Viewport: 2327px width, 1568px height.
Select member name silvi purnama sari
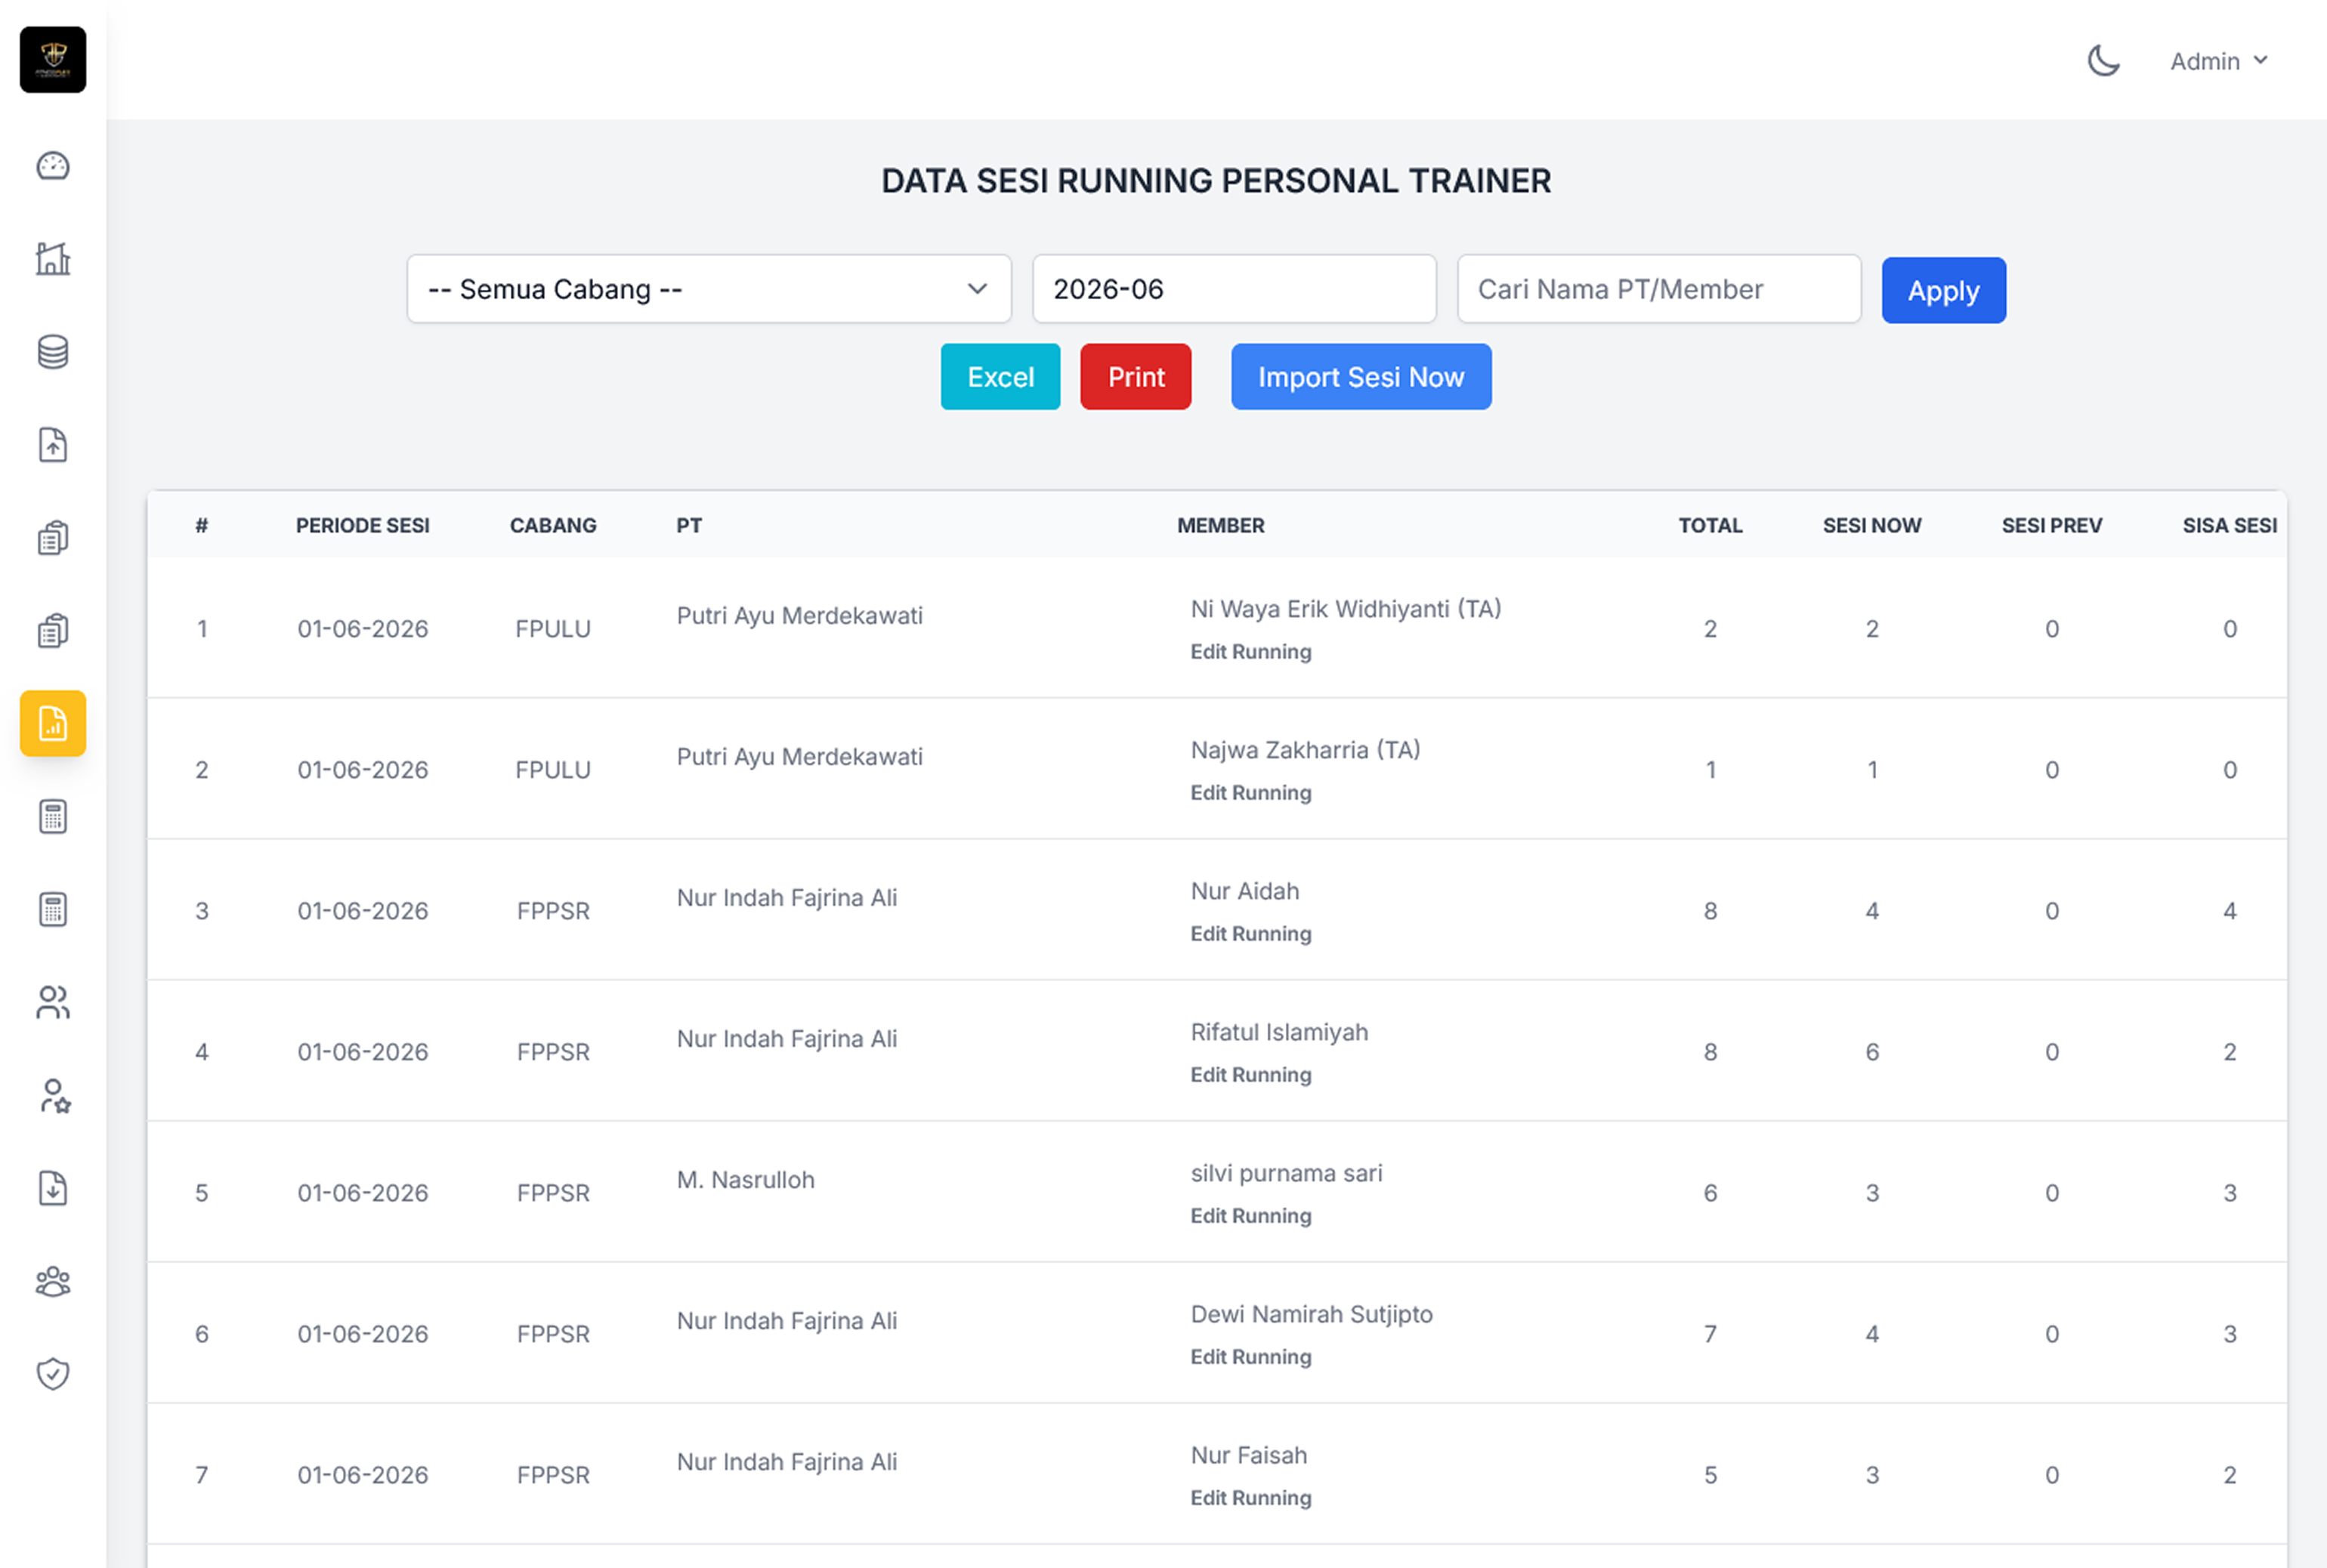(x=1286, y=1173)
